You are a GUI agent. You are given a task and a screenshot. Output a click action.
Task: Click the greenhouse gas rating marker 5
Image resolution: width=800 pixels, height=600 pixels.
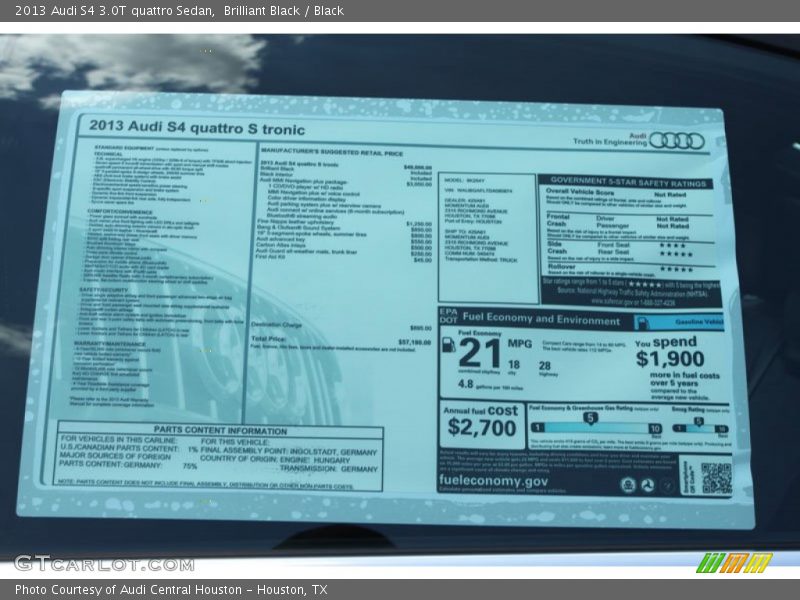click(590, 418)
